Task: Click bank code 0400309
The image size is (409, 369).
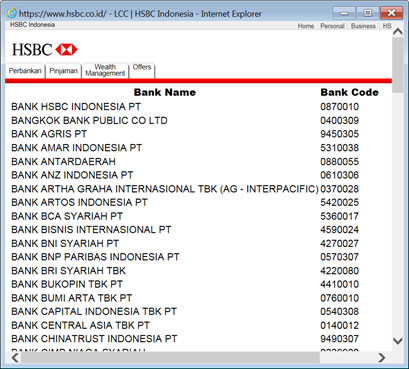Action: [x=340, y=120]
